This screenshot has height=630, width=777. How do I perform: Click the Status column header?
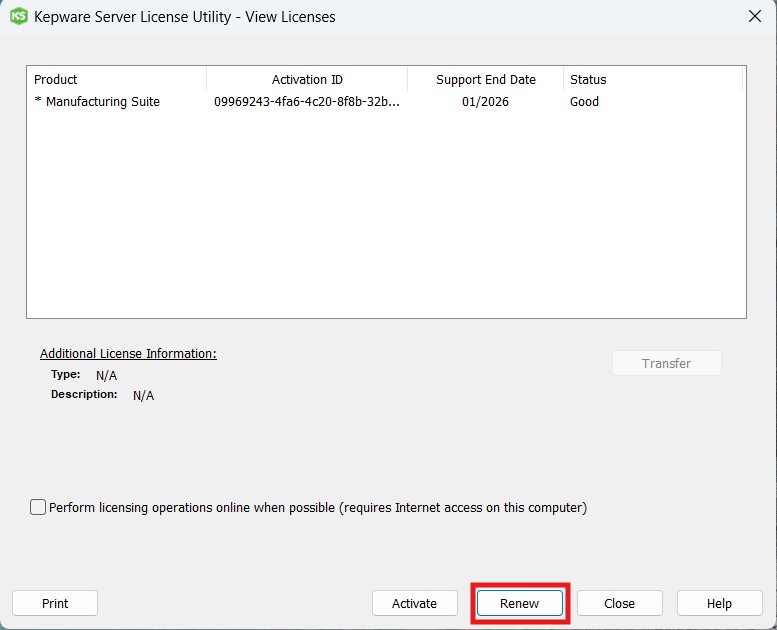(x=652, y=79)
